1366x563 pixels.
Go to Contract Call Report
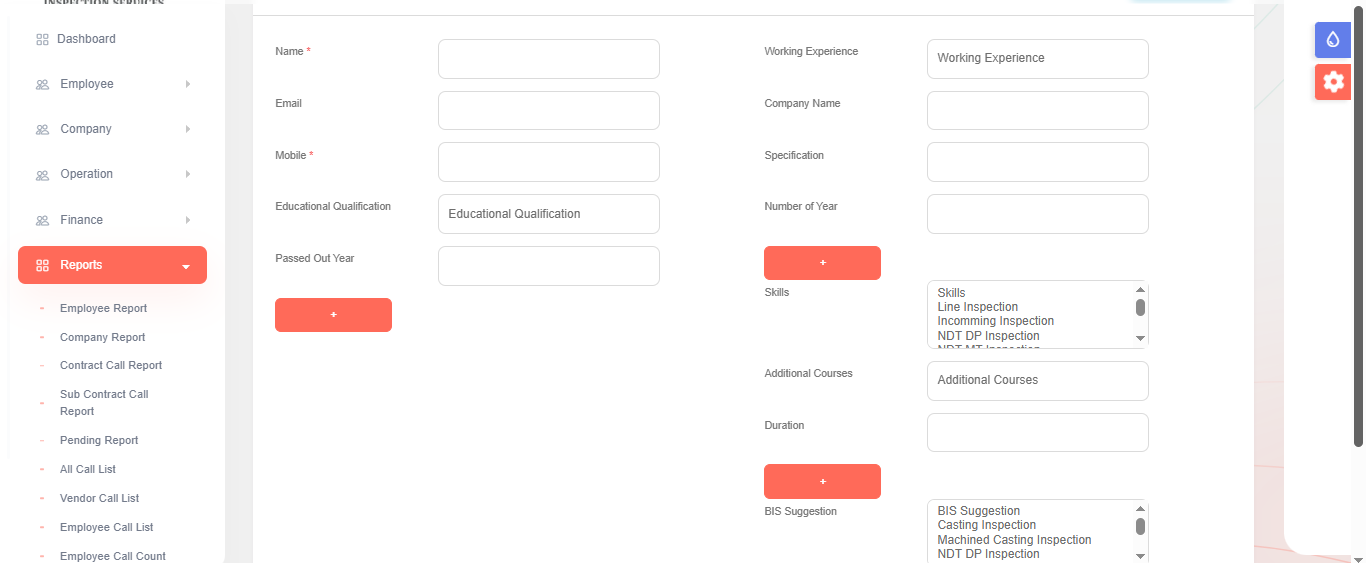pyautogui.click(x=110, y=365)
